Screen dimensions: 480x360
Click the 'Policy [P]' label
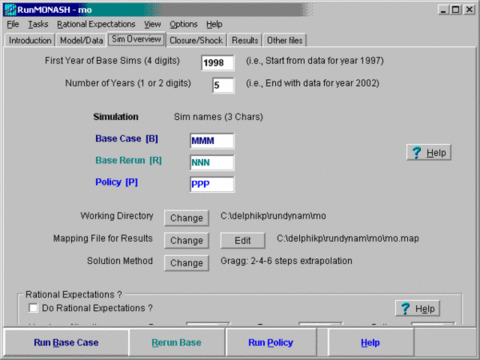click(x=116, y=182)
